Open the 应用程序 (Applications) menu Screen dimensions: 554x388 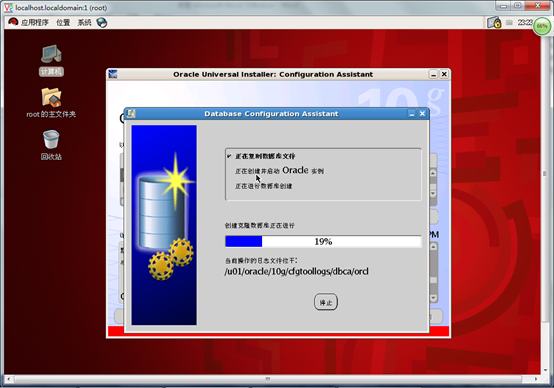tap(35, 23)
